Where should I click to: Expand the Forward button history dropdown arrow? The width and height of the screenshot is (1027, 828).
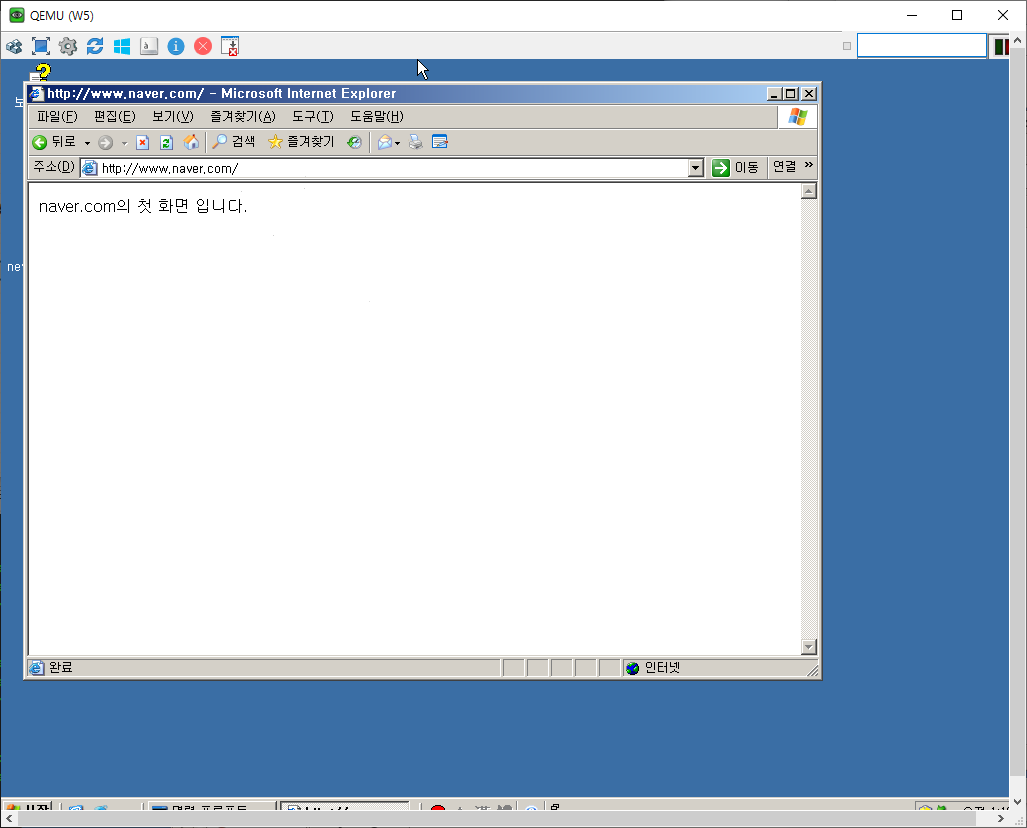pyautogui.click(x=124, y=143)
